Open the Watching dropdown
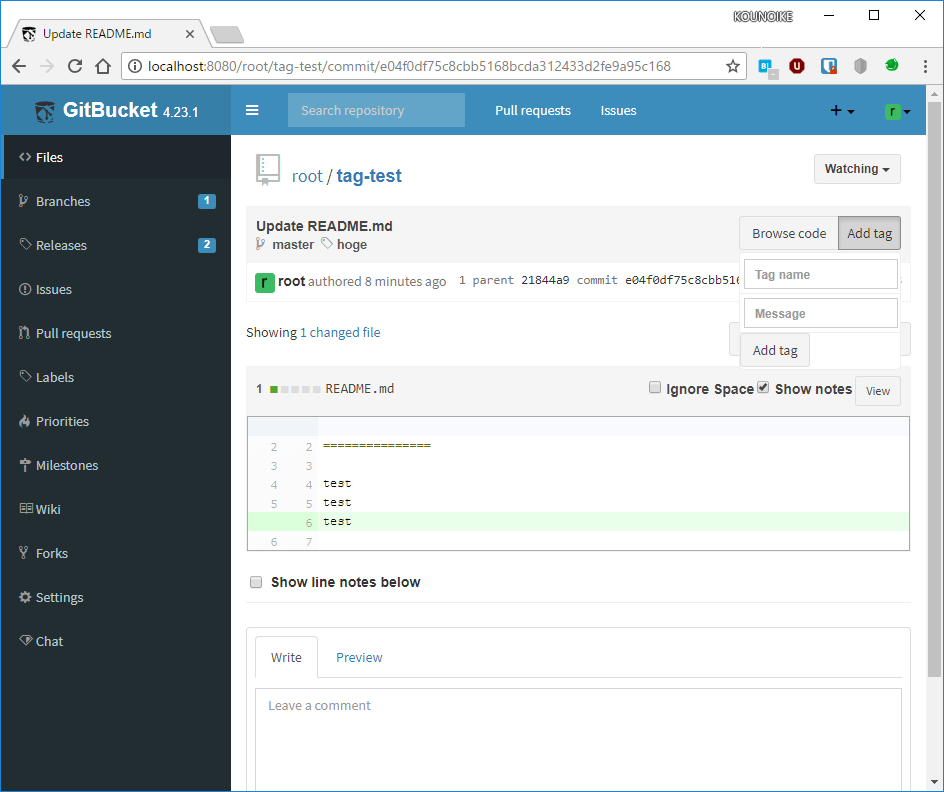The width and height of the screenshot is (944, 792). click(x=857, y=169)
